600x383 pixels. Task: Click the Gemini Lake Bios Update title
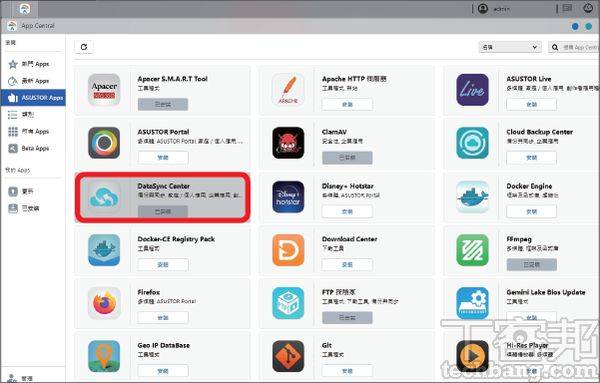tap(546, 292)
